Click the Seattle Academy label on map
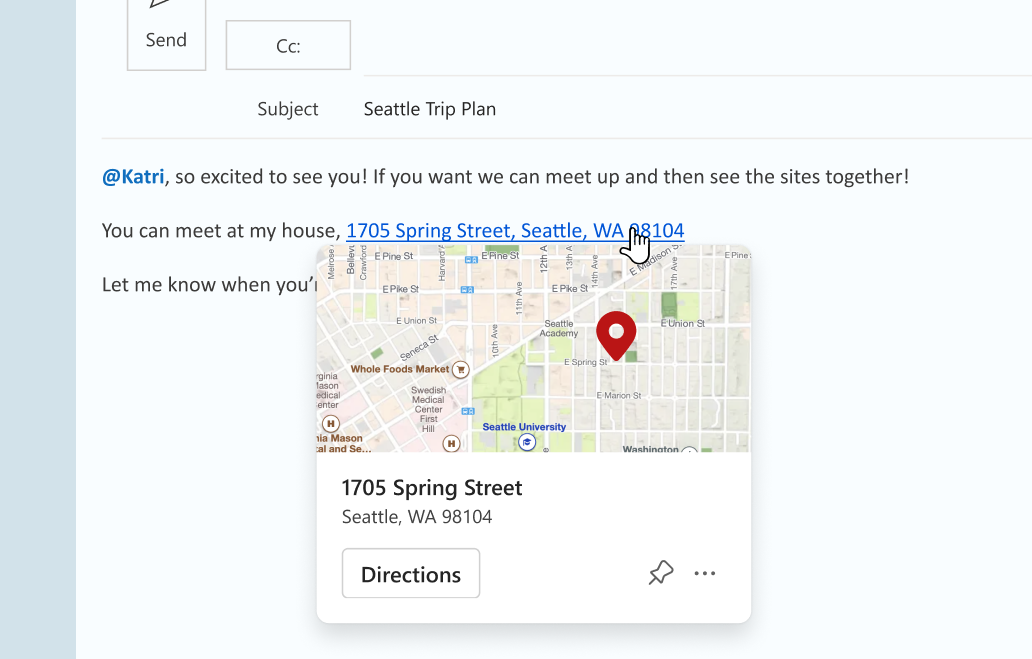 [559, 329]
